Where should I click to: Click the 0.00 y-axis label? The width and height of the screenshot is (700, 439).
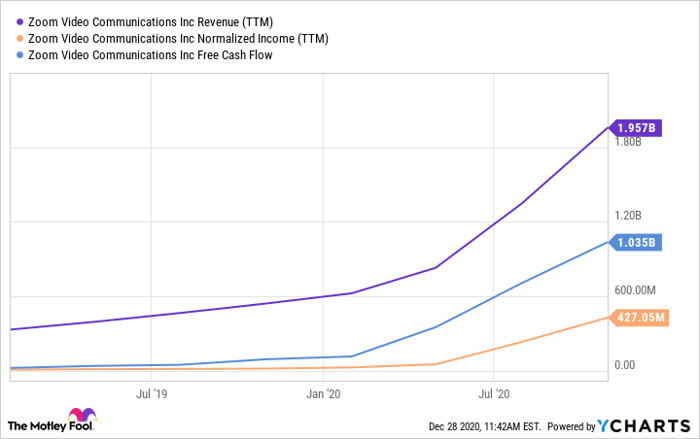tap(626, 365)
